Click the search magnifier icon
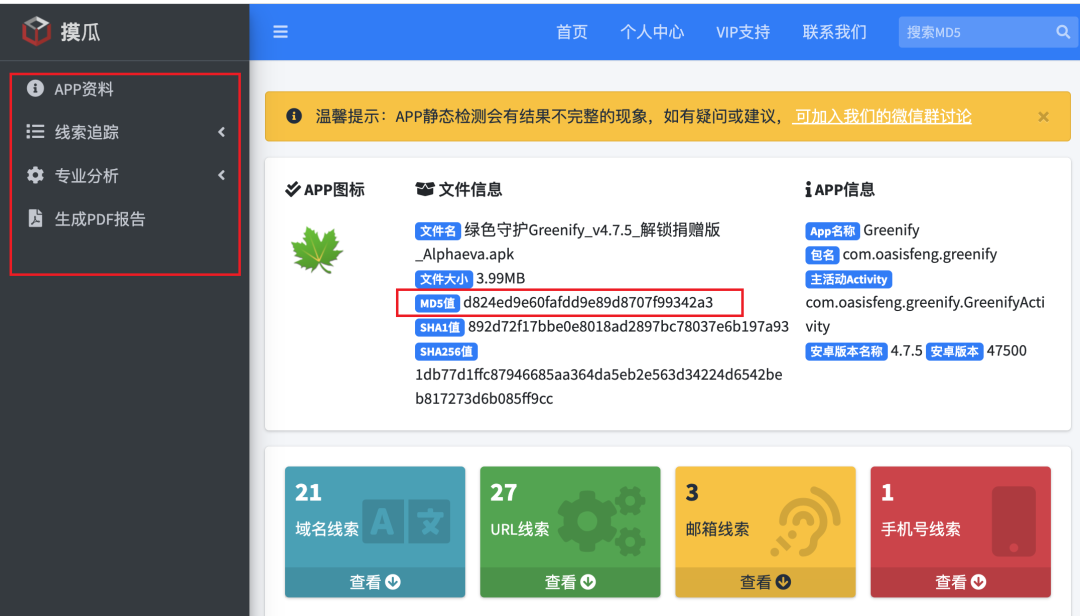 [1063, 32]
